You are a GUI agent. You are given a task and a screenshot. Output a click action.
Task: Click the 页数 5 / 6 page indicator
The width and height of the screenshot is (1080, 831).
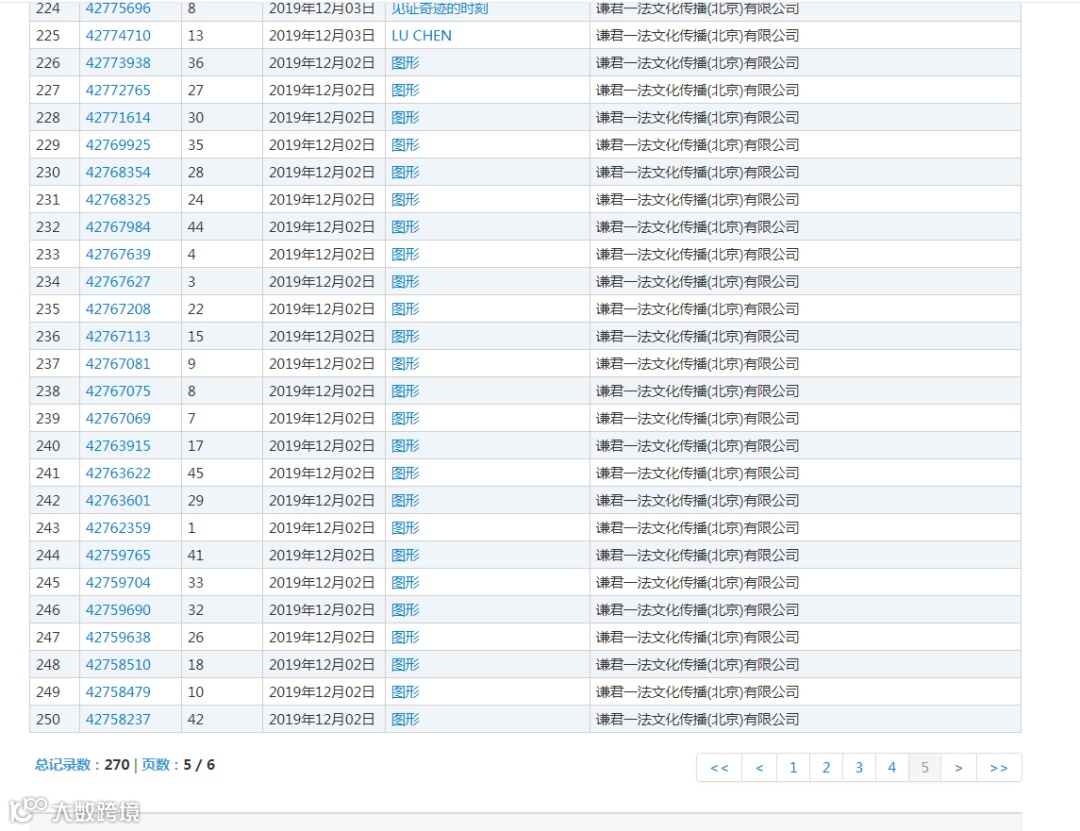pos(178,765)
